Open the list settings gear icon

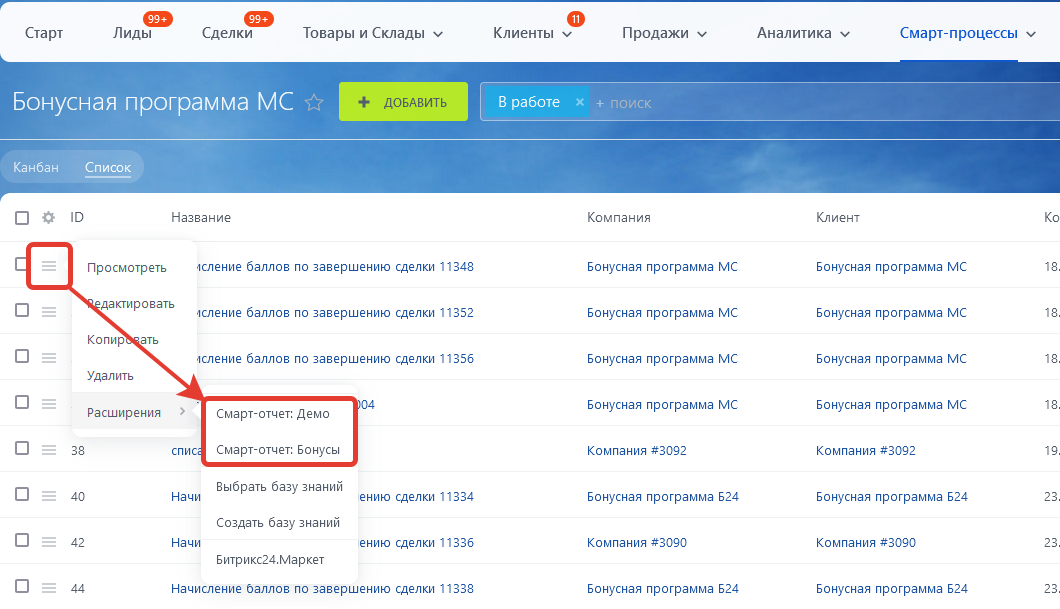pyautogui.click(x=48, y=218)
